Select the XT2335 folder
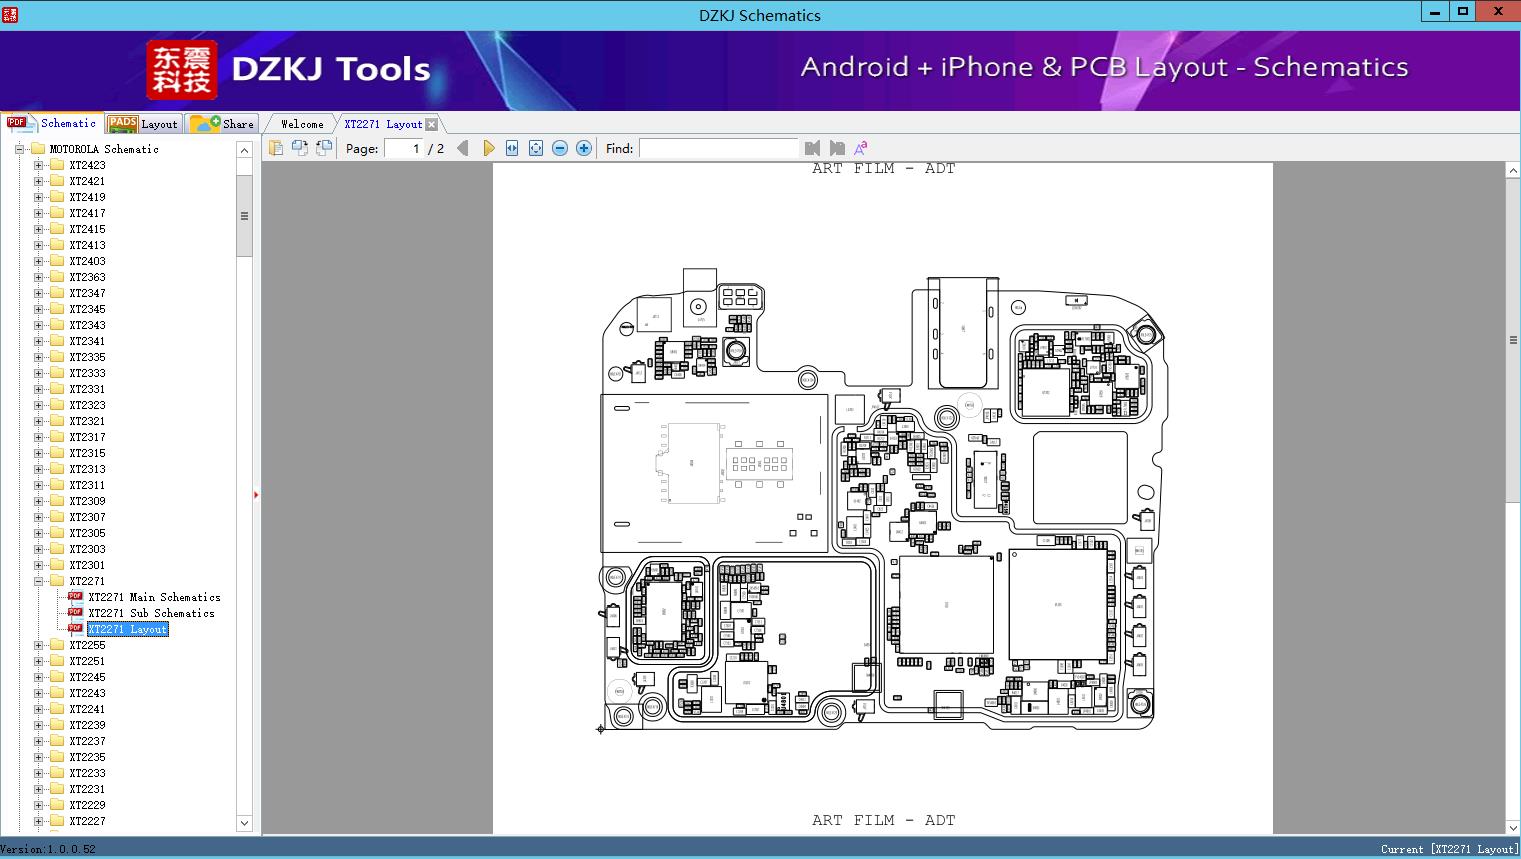 click(87, 357)
